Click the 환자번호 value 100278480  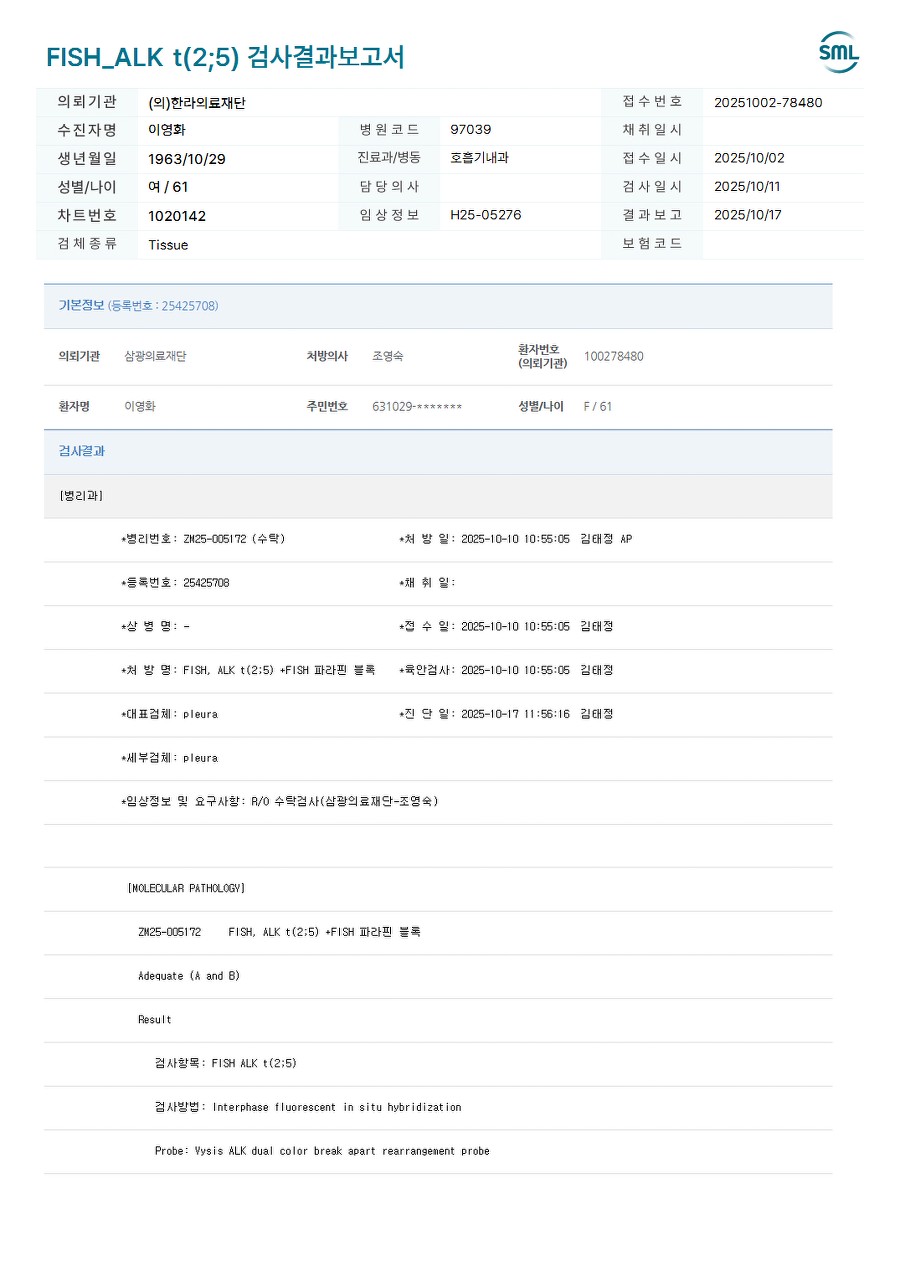pos(614,356)
